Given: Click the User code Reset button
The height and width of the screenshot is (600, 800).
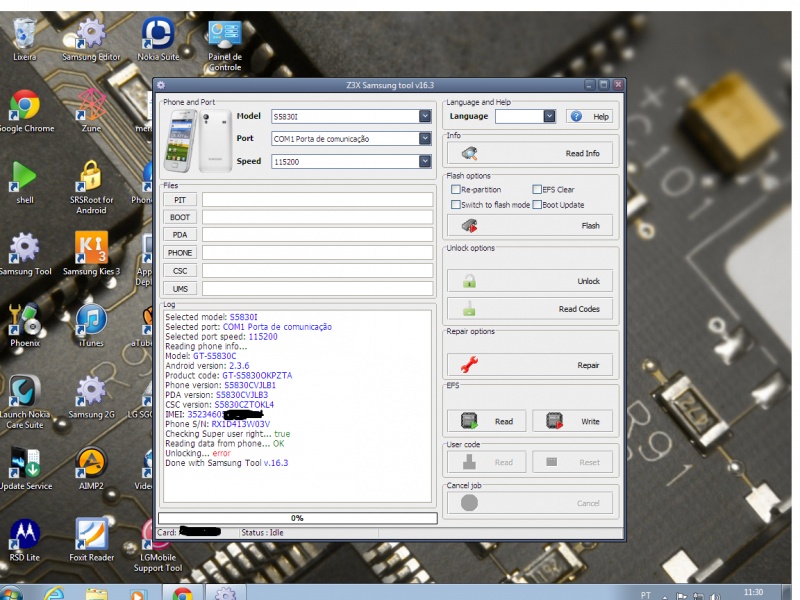Looking at the screenshot, I should [x=572, y=462].
